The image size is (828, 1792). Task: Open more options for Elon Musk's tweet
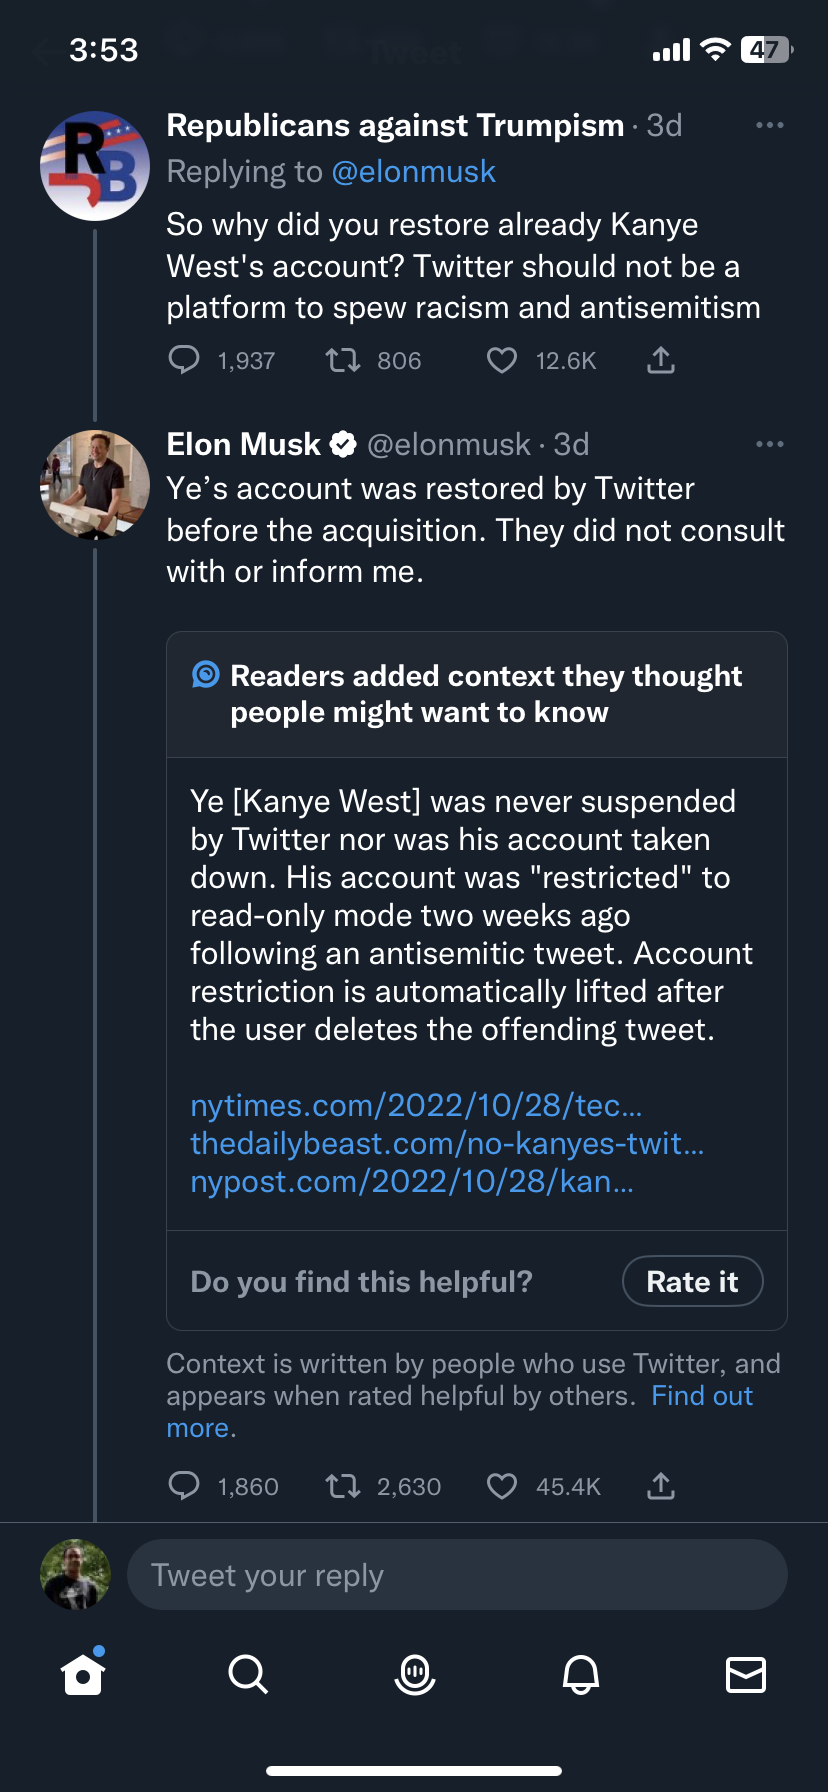pyautogui.click(x=769, y=444)
